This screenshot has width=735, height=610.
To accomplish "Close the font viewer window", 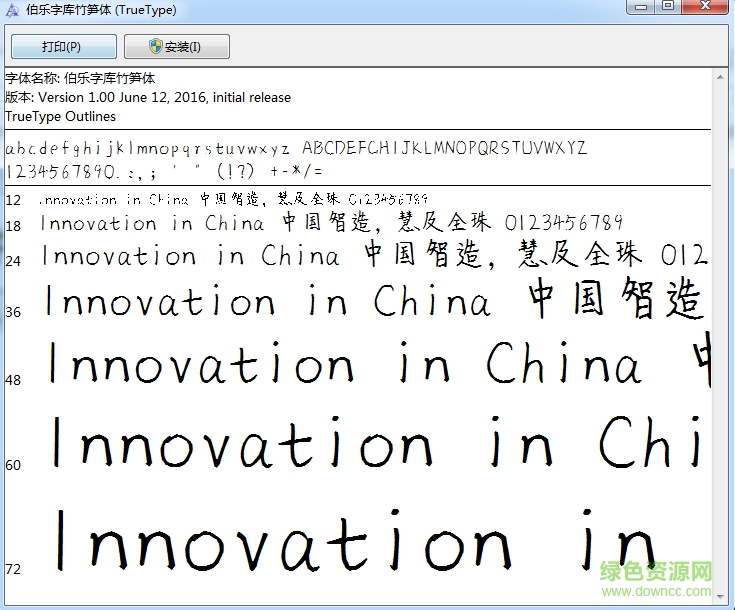I will pos(705,7).
